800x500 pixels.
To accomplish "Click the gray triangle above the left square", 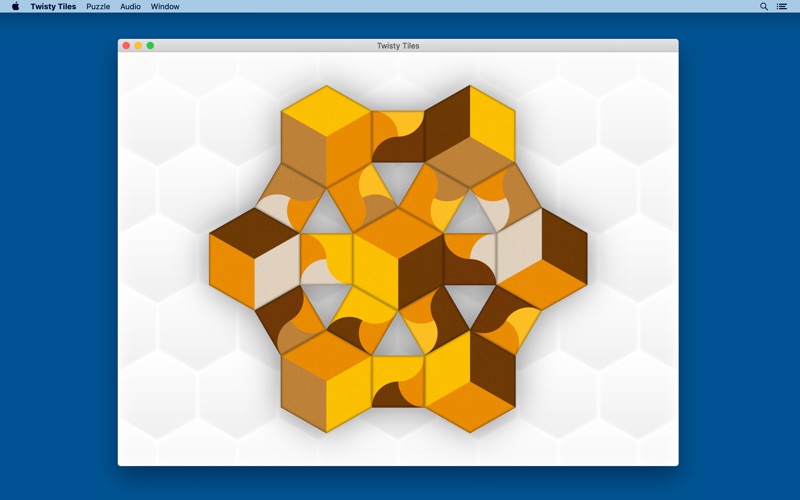I will [x=327, y=217].
